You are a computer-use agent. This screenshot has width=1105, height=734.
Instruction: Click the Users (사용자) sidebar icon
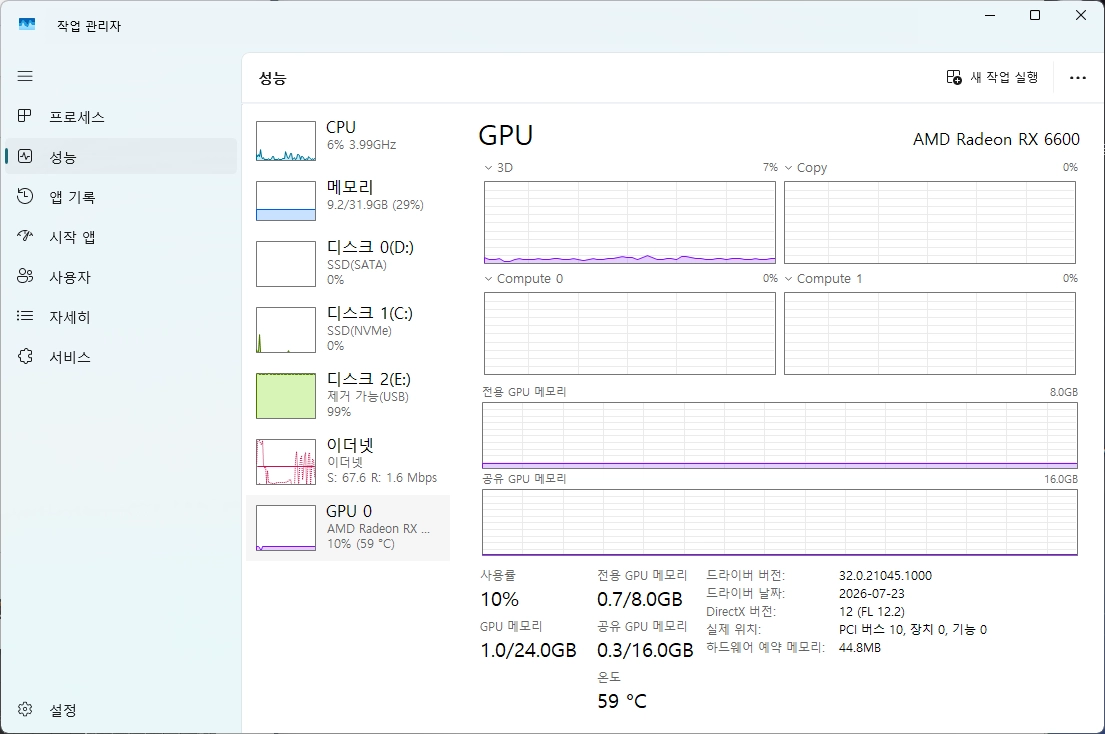point(25,277)
